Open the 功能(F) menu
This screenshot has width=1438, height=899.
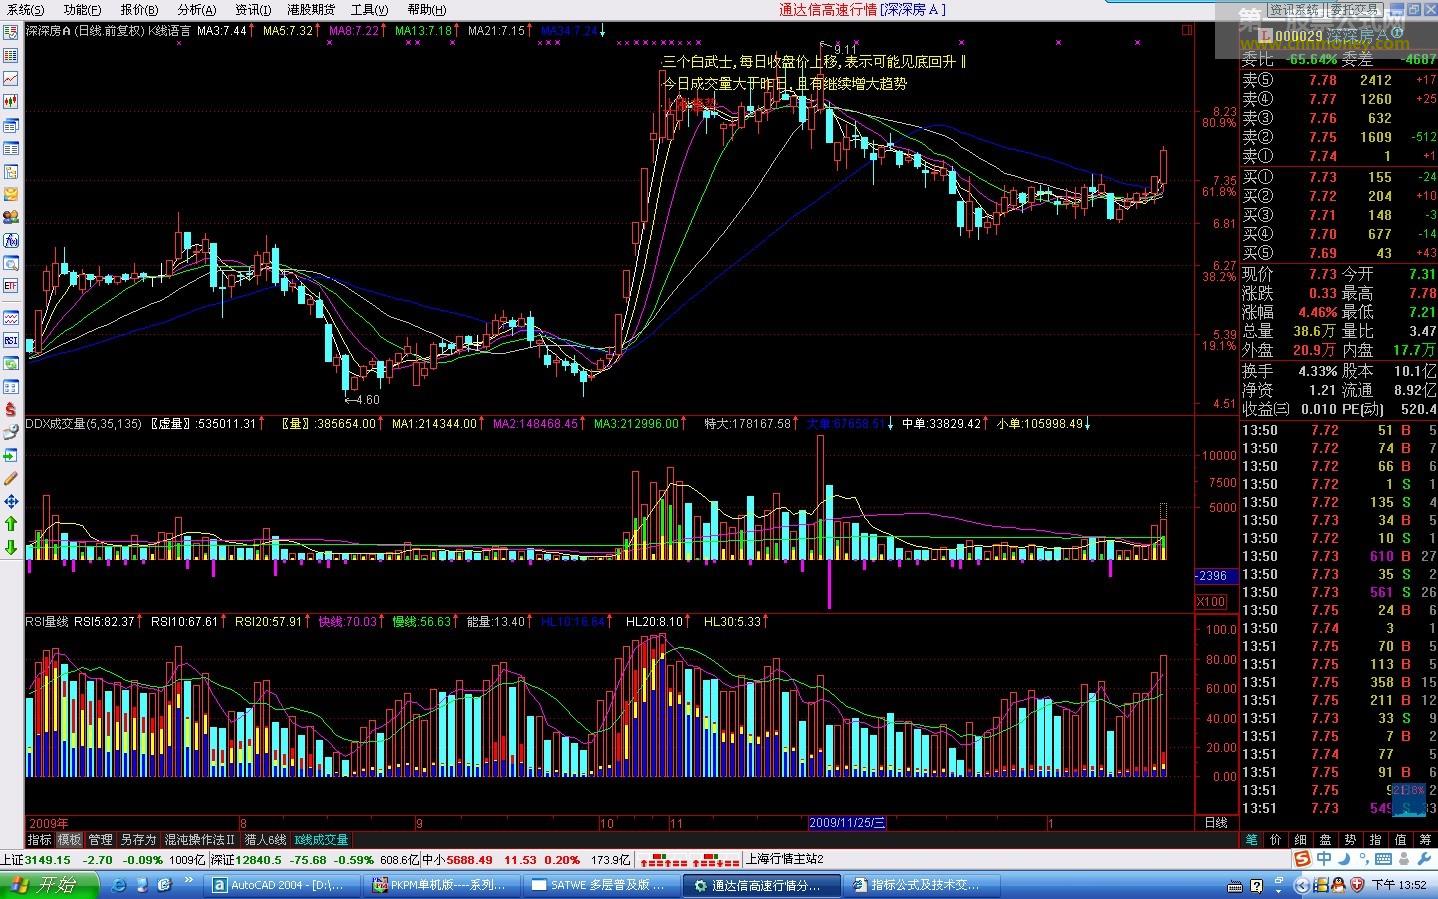point(82,9)
